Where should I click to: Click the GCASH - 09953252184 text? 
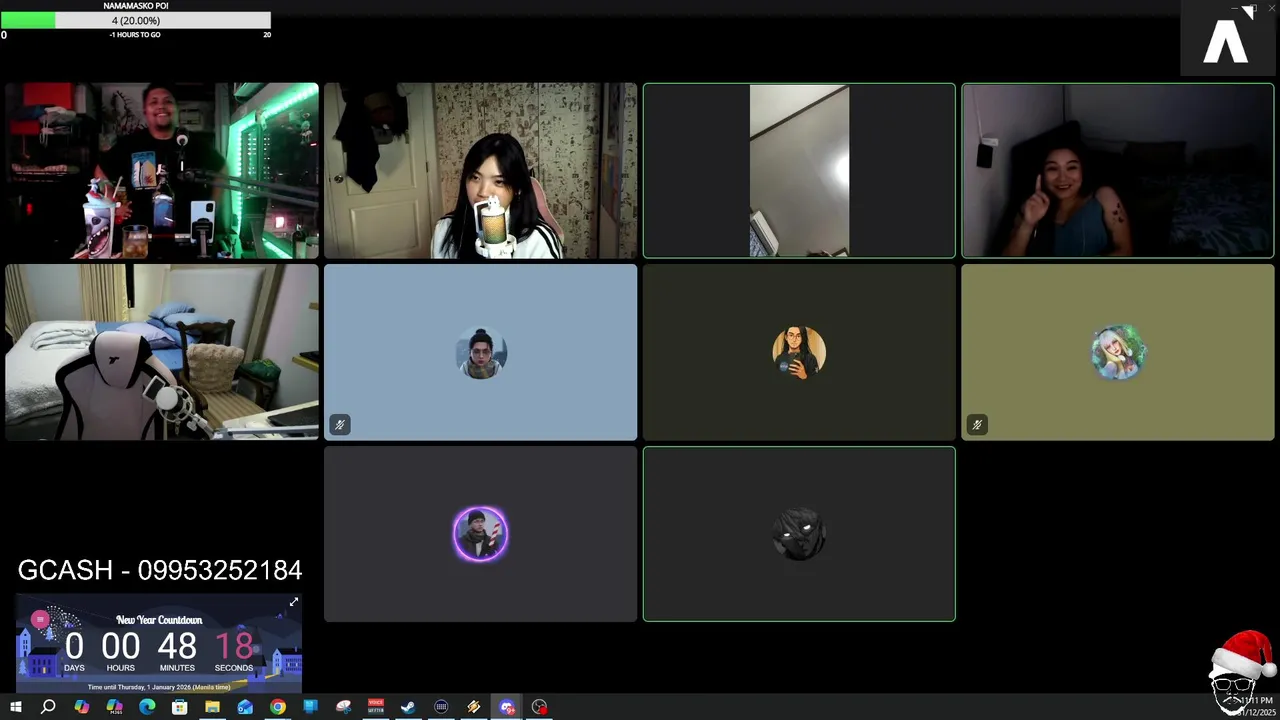pos(160,570)
